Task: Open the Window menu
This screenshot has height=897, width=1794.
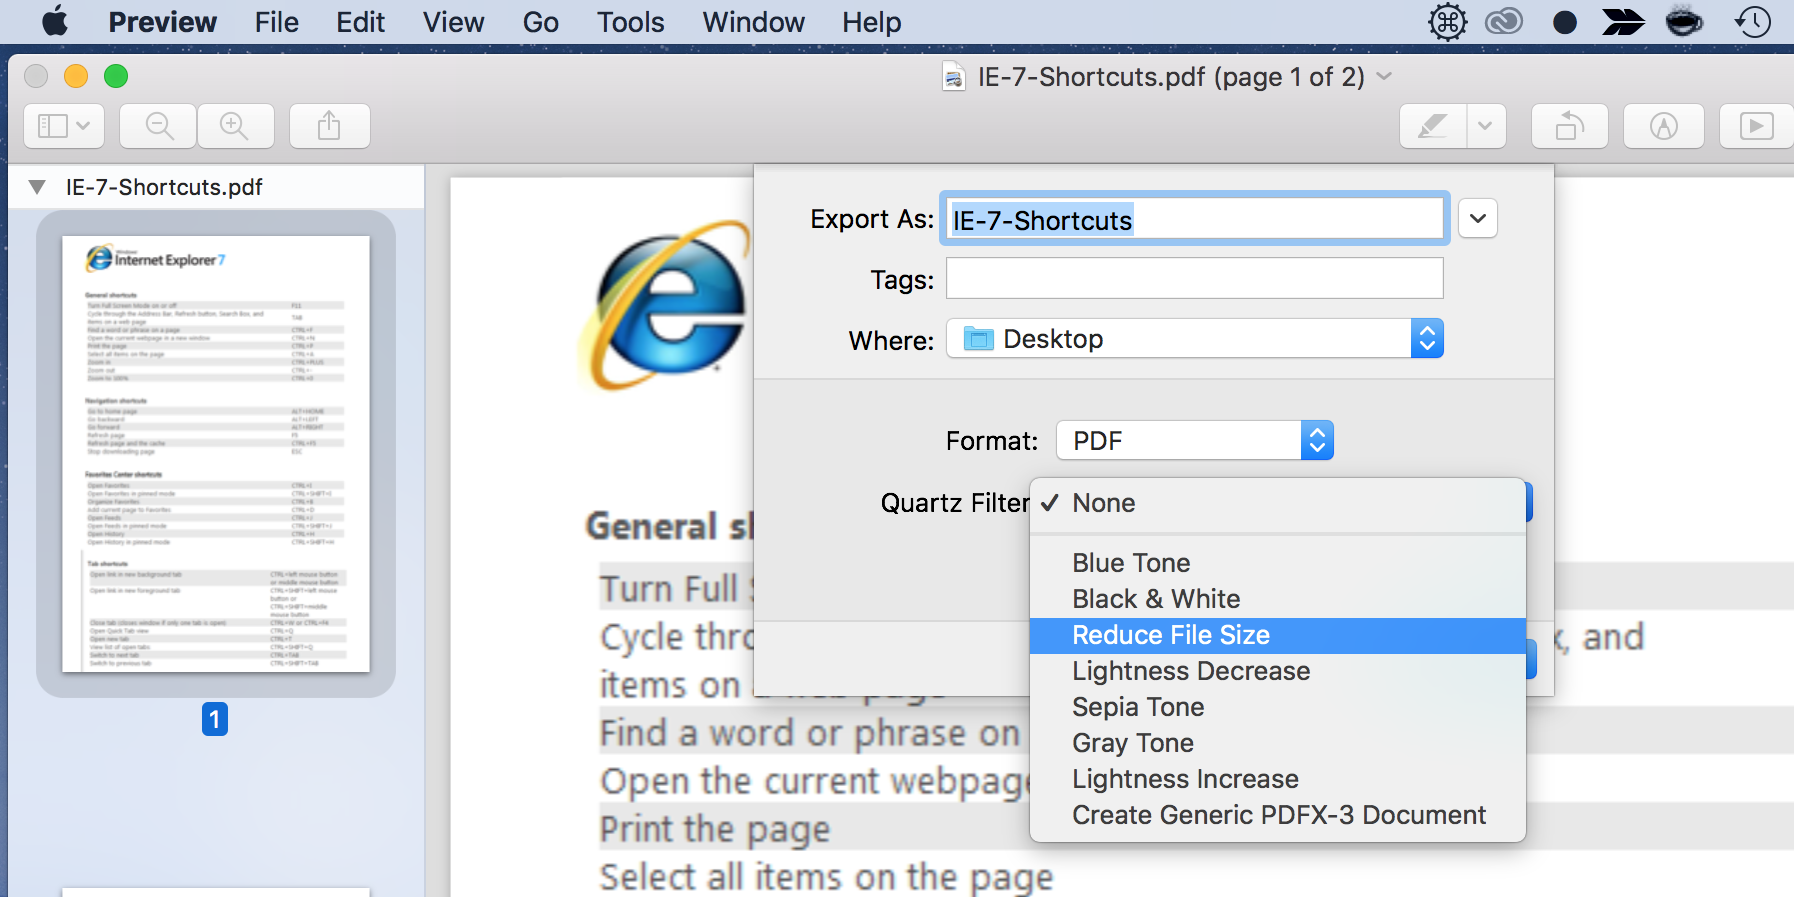Action: click(x=754, y=22)
